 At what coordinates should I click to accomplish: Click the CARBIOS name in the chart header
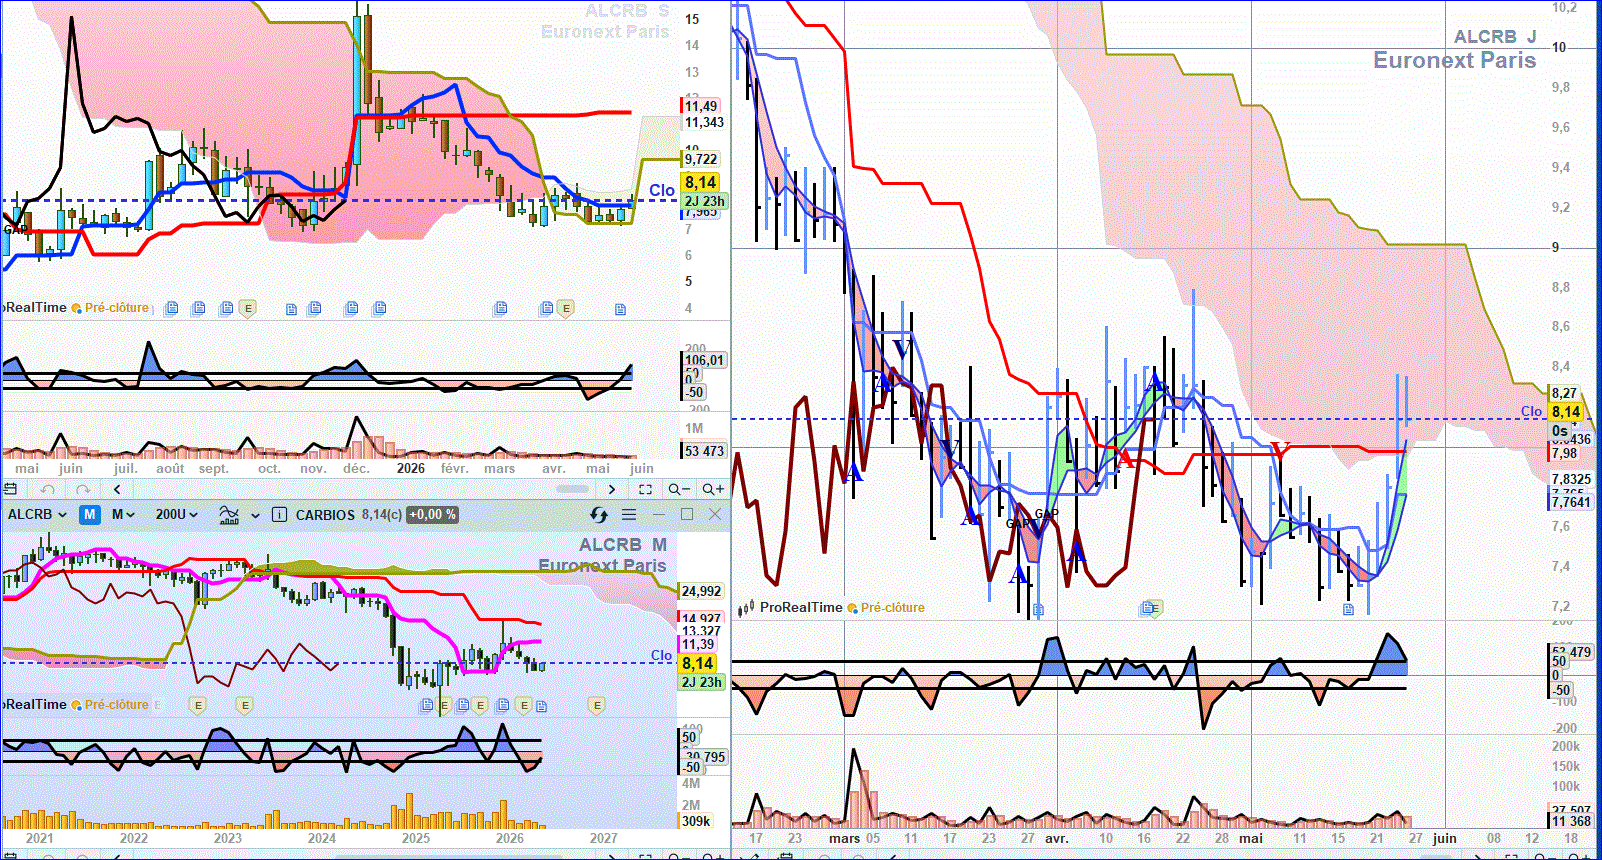(x=325, y=514)
